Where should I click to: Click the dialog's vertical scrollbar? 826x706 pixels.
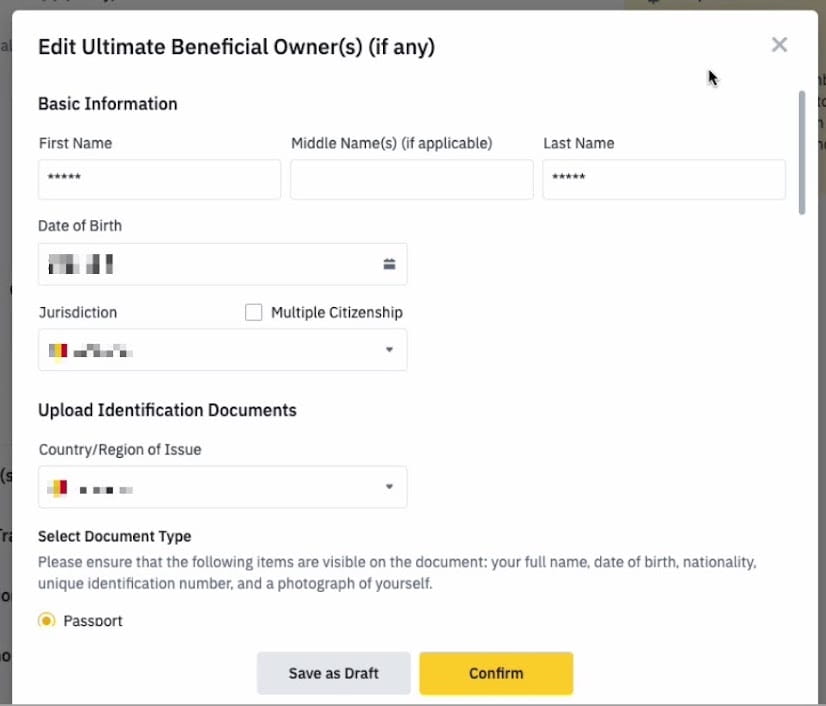click(801, 152)
